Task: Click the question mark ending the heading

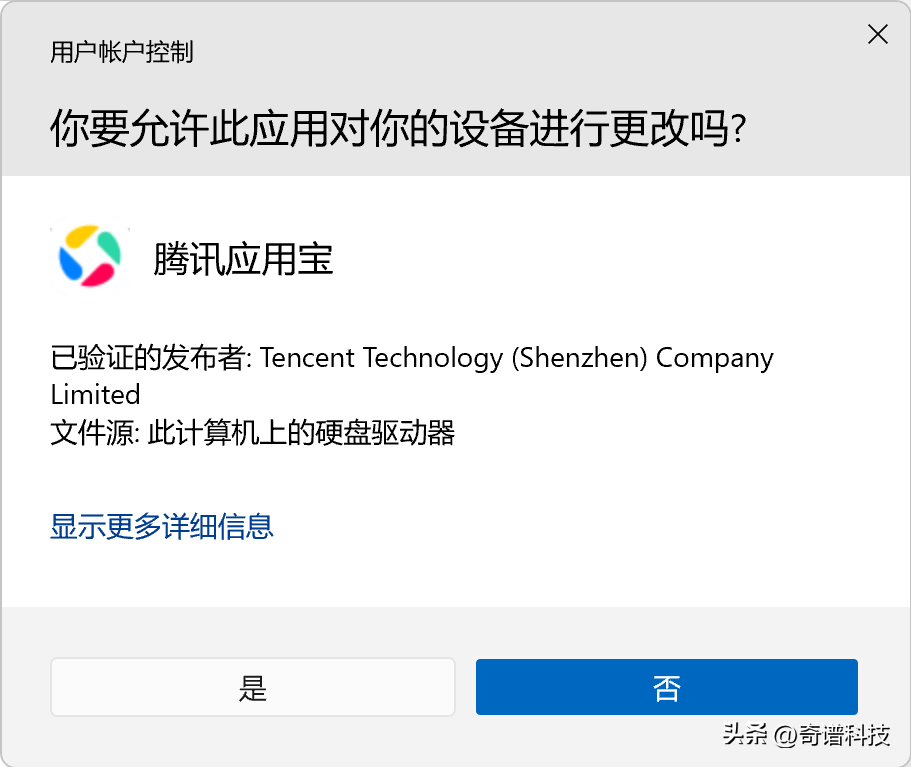Action: (738, 129)
